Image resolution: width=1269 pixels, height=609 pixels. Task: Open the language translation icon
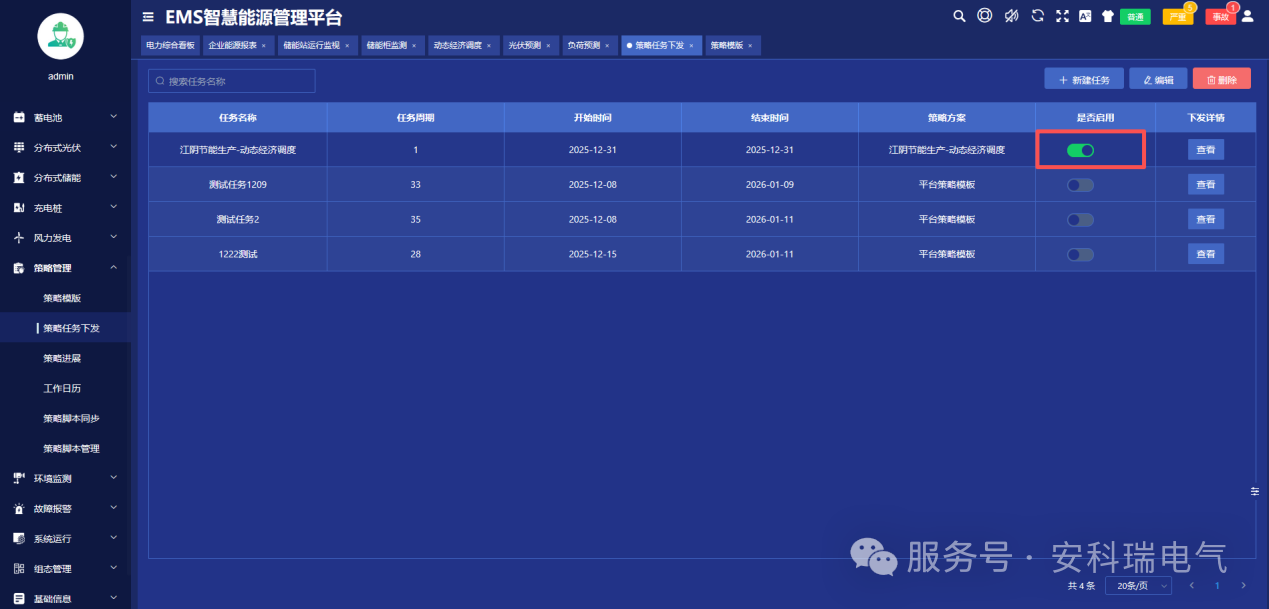[x=1085, y=16]
